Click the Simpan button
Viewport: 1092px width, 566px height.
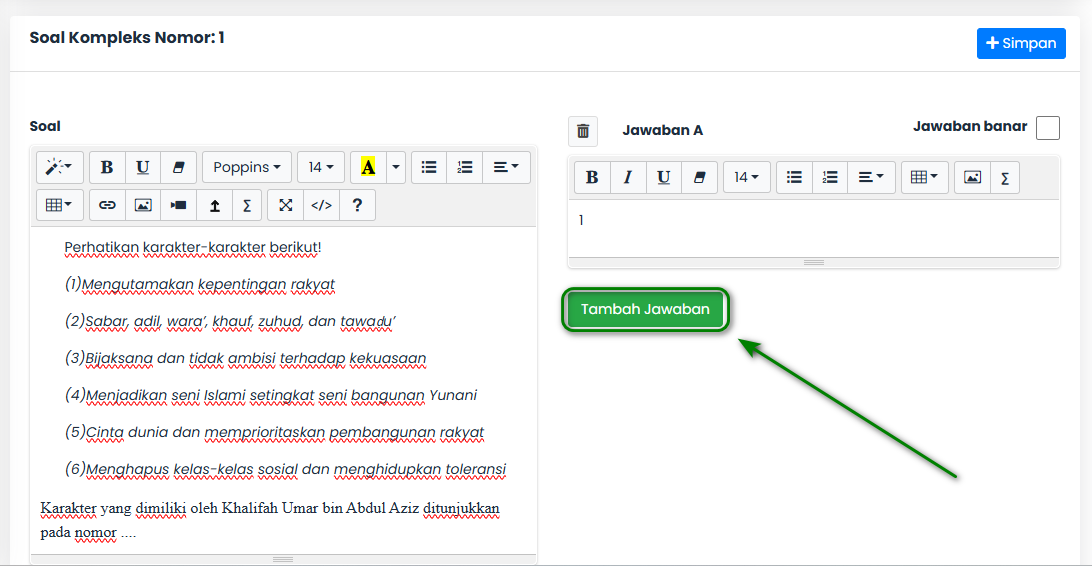[x=1021, y=43]
